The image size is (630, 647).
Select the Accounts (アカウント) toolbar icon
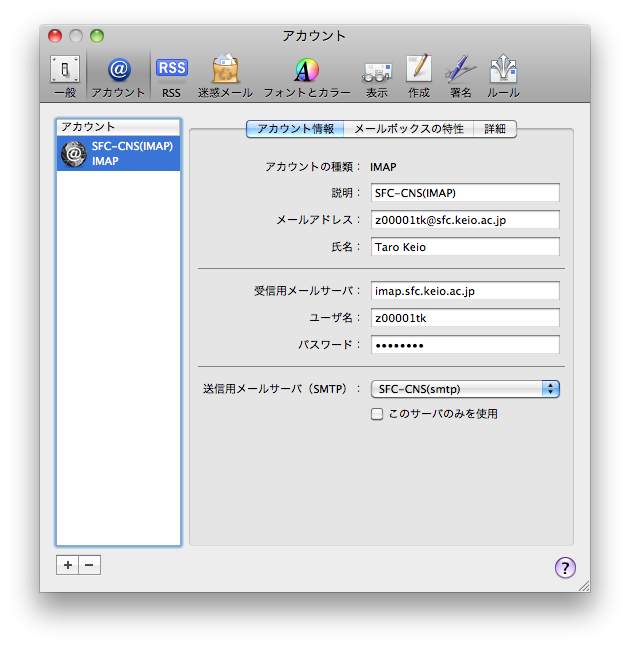[118, 75]
